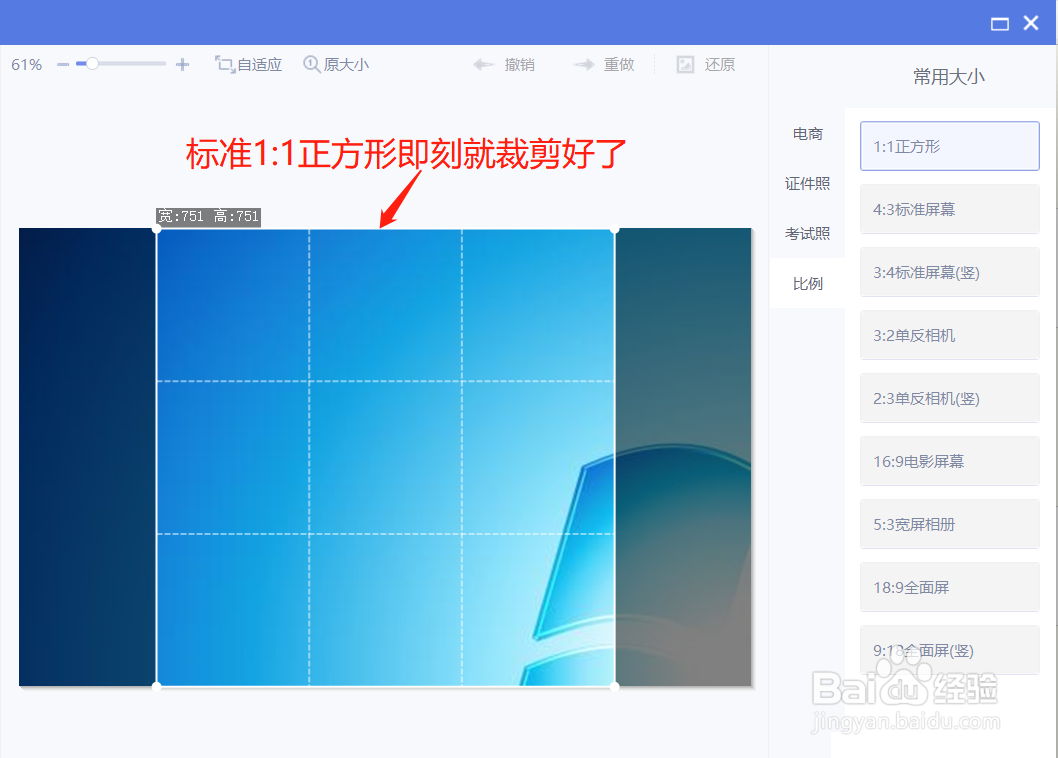Click 原大小 original size button
1058x758 pixels.
tap(336, 65)
